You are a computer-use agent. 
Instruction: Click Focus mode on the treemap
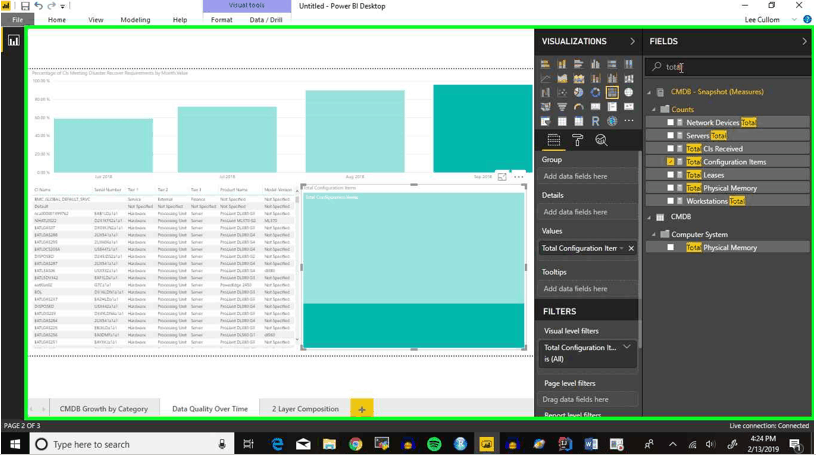502,177
